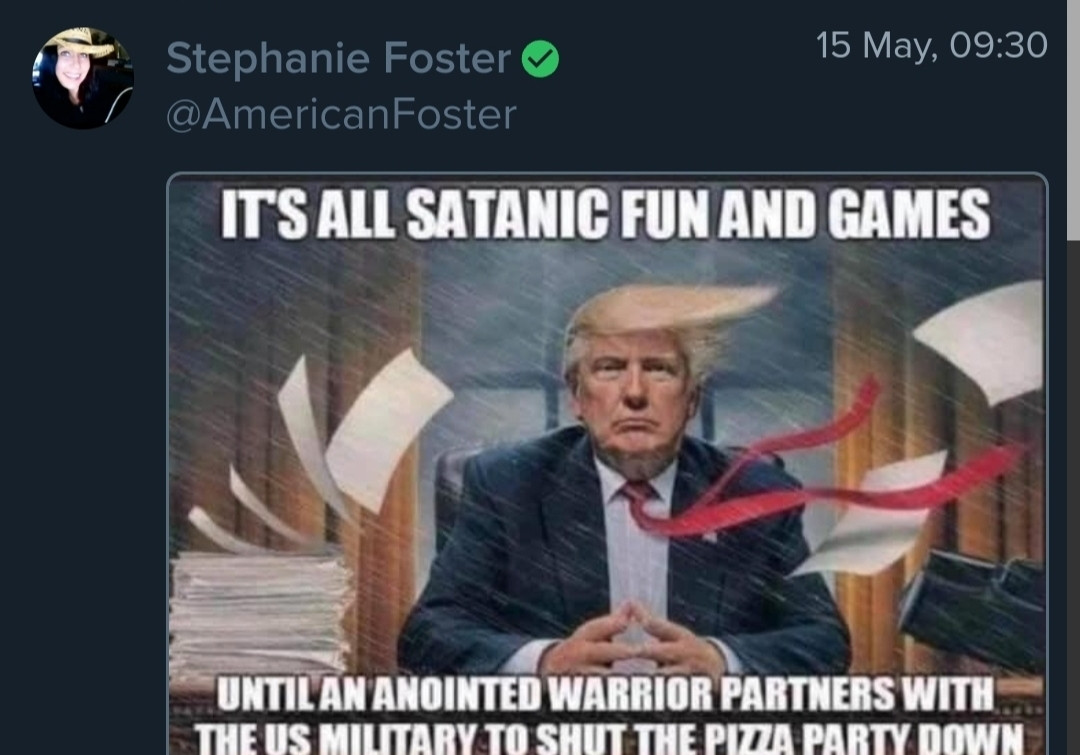Click the dark scrollbar track below the thumb
1080x755 pixels.
coord(1073,497)
